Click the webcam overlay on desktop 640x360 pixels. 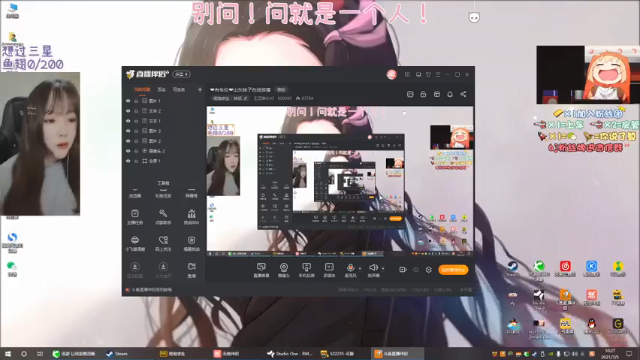click(x=40, y=144)
